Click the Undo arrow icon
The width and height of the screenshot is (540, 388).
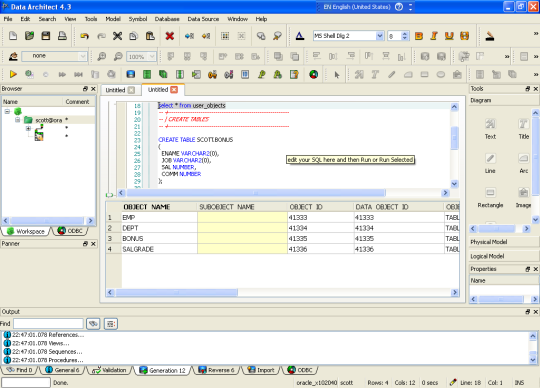click(84, 36)
